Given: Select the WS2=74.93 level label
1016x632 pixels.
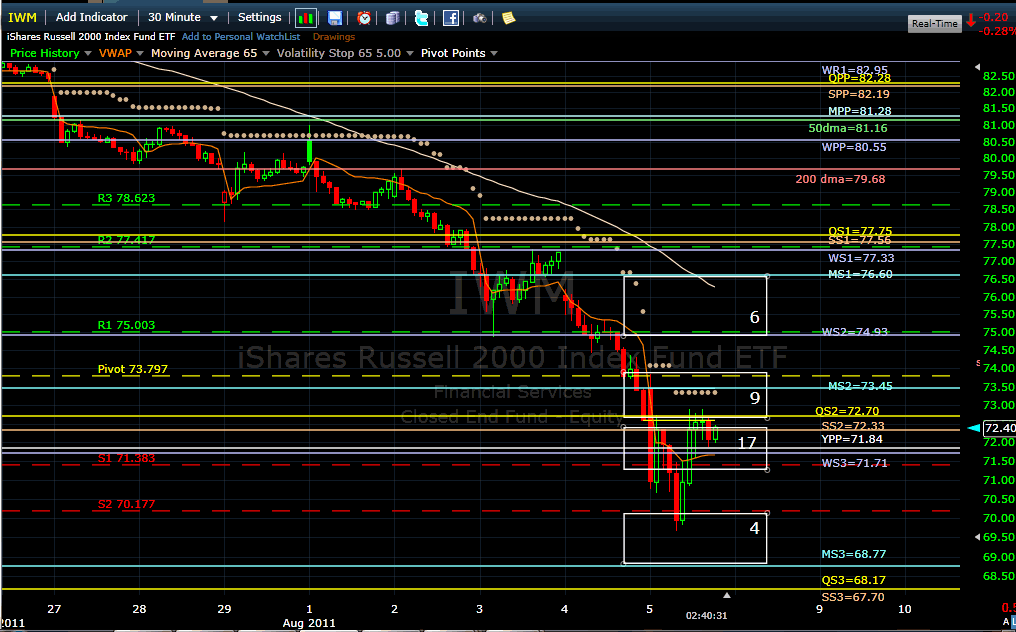Looking at the screenshot, I should [x=855, y=332].
